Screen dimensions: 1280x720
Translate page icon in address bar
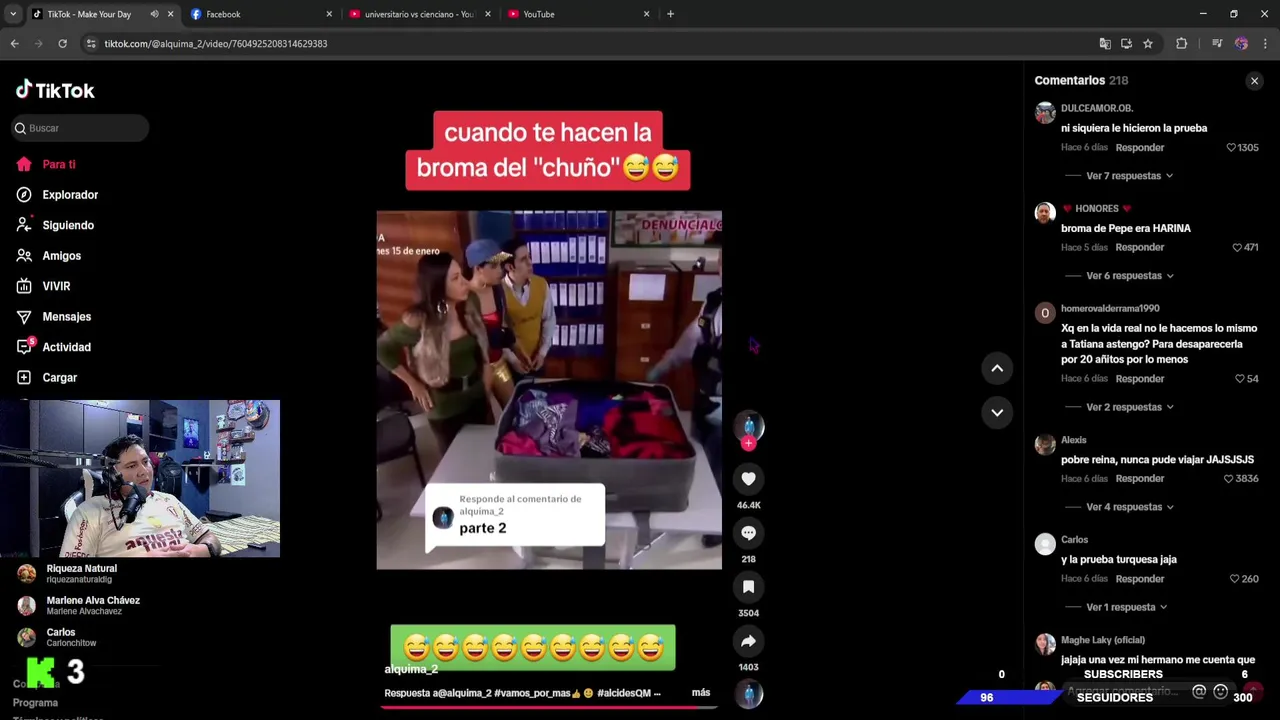[x=1105, y=44]
